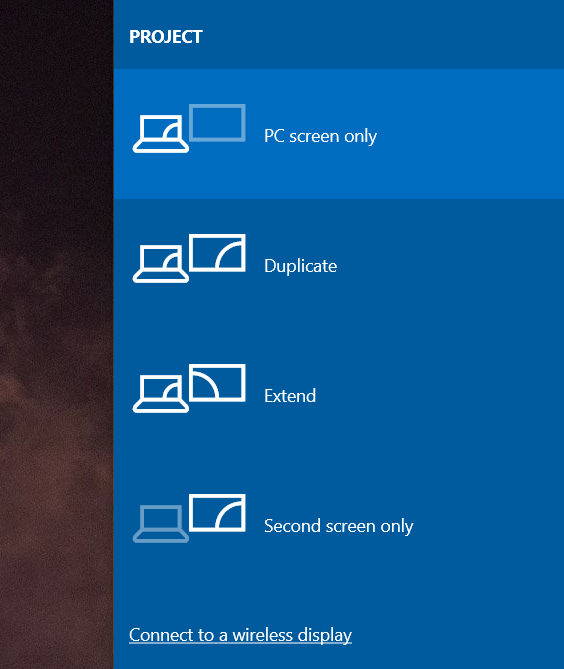
Task: Choose the Duplicate option
Action: point(339,264)
